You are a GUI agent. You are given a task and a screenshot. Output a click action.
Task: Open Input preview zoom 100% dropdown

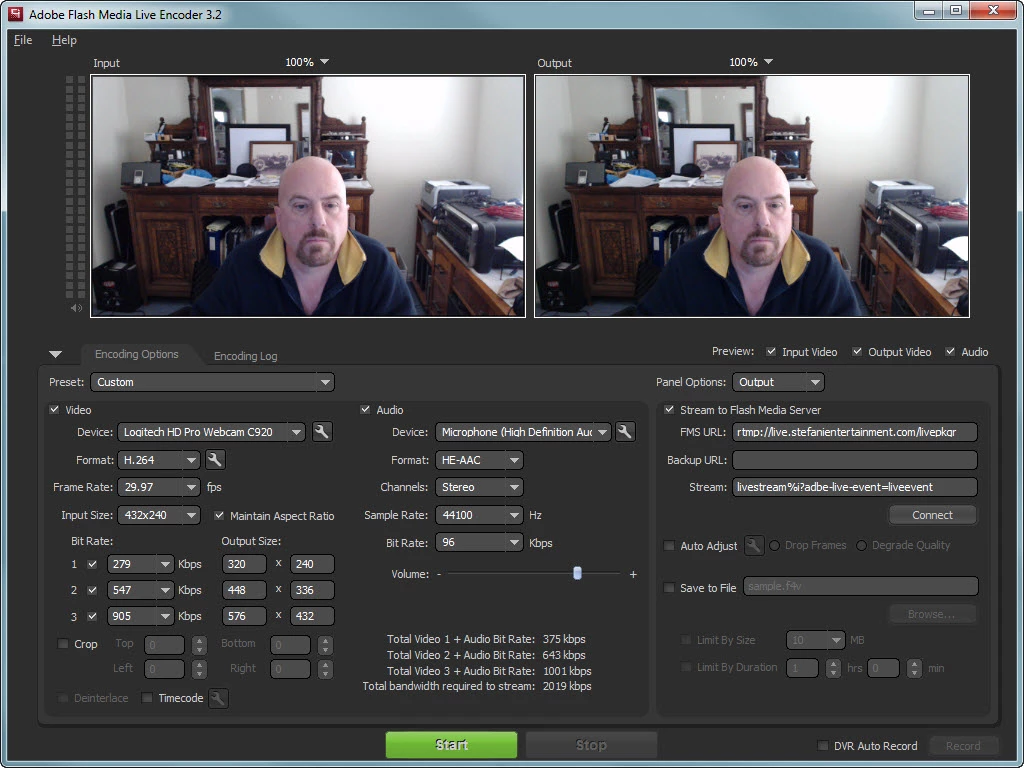coord(307,62)
